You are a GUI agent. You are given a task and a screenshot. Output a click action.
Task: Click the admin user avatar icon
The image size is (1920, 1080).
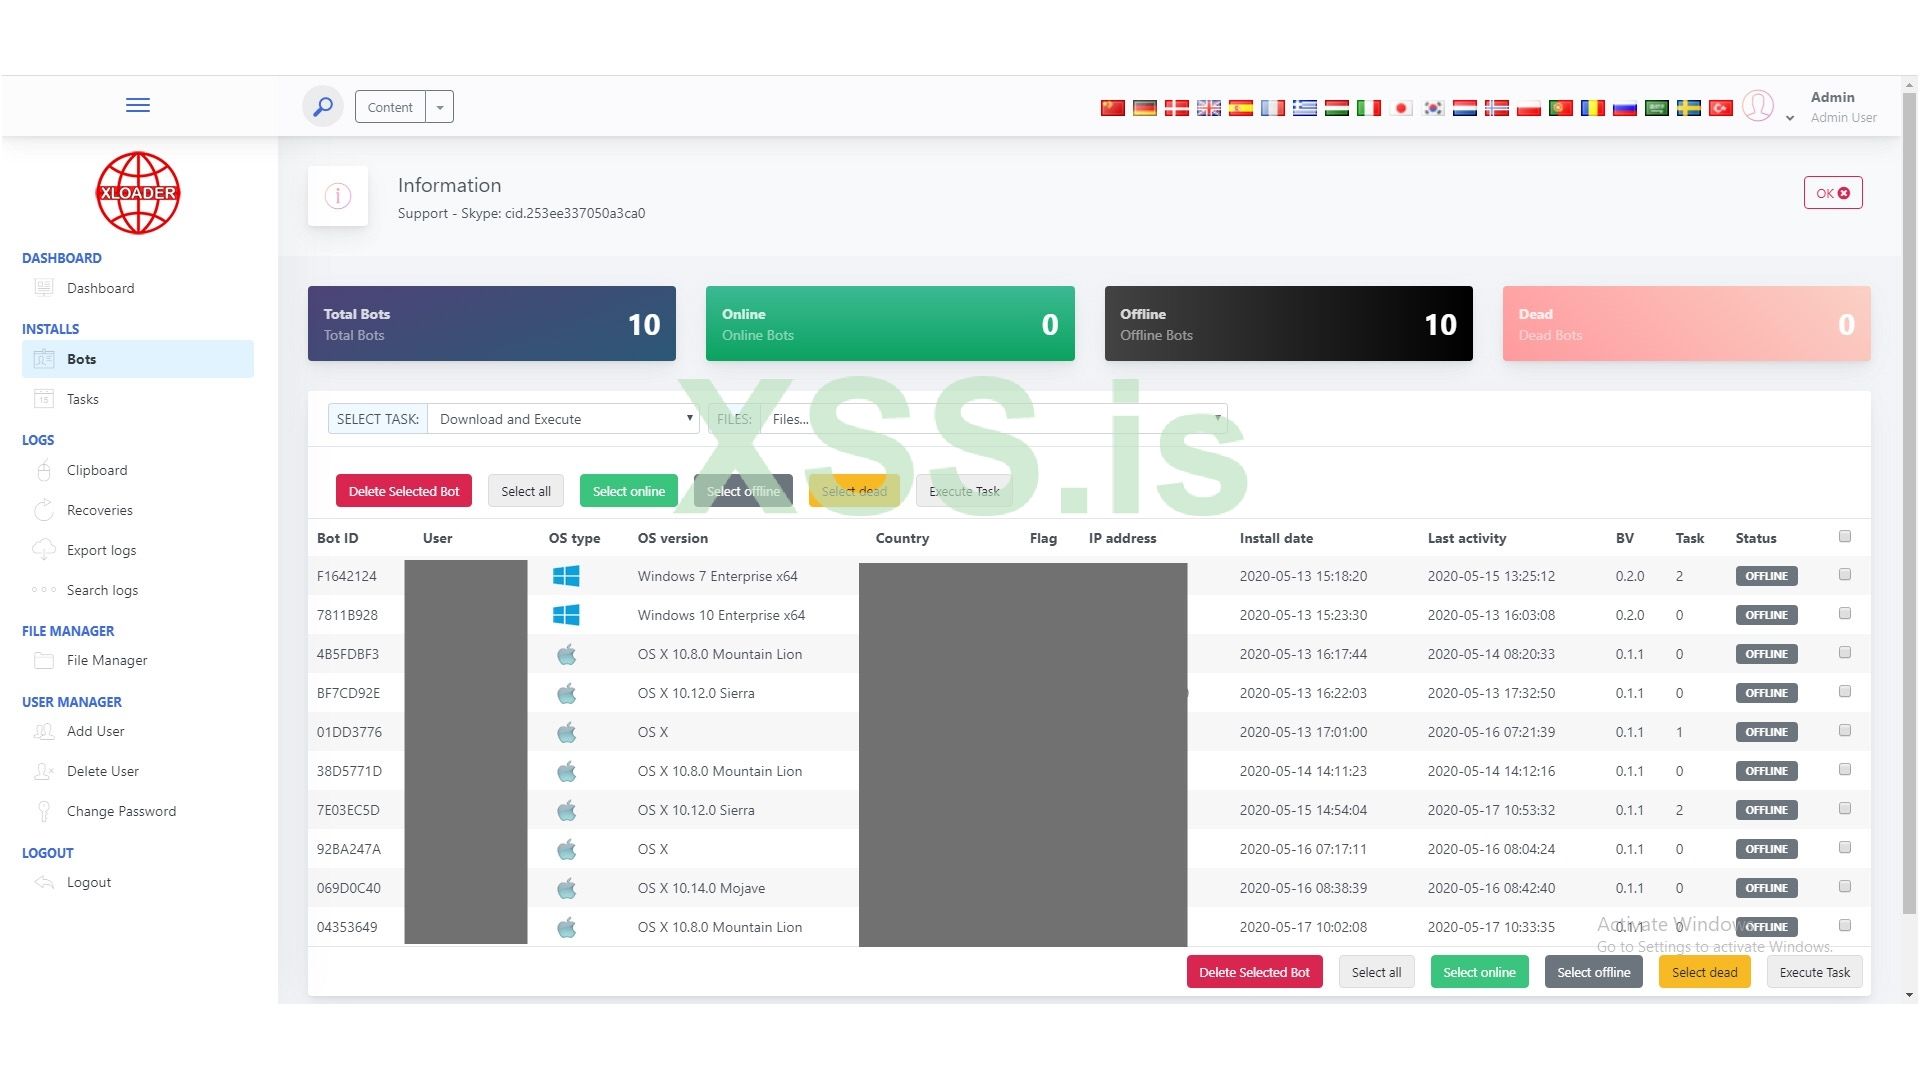click(x=1758, y=105)
